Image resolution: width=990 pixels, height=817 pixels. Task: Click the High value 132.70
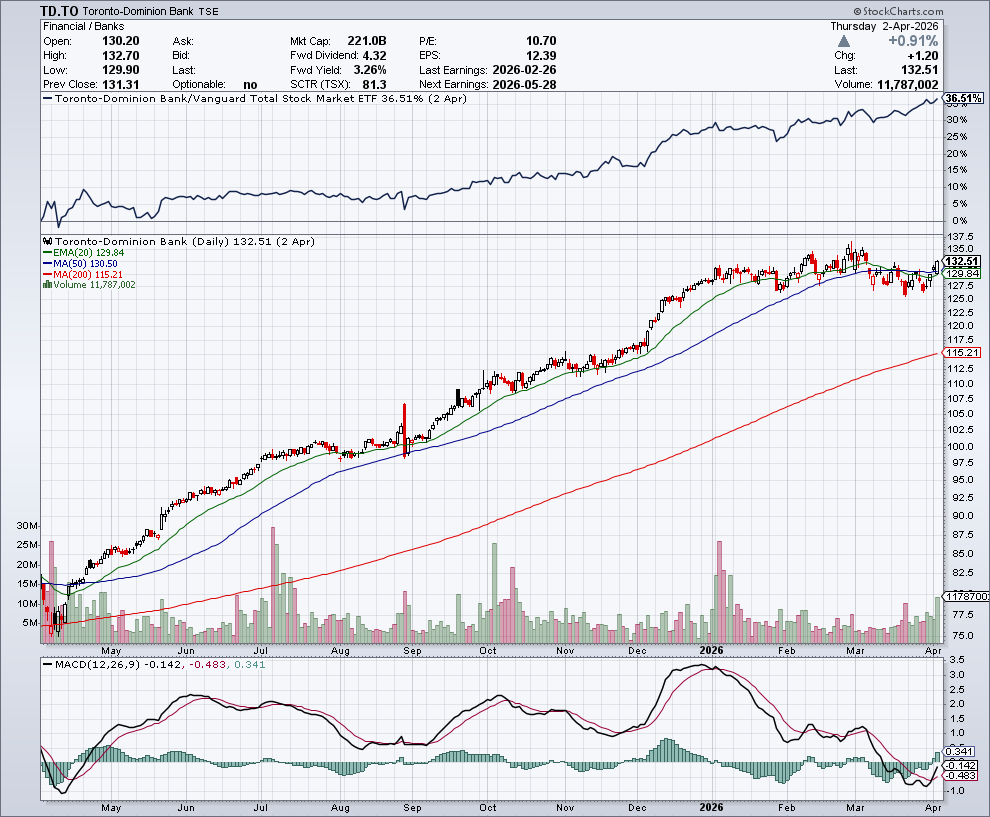(x=121, y=56)
